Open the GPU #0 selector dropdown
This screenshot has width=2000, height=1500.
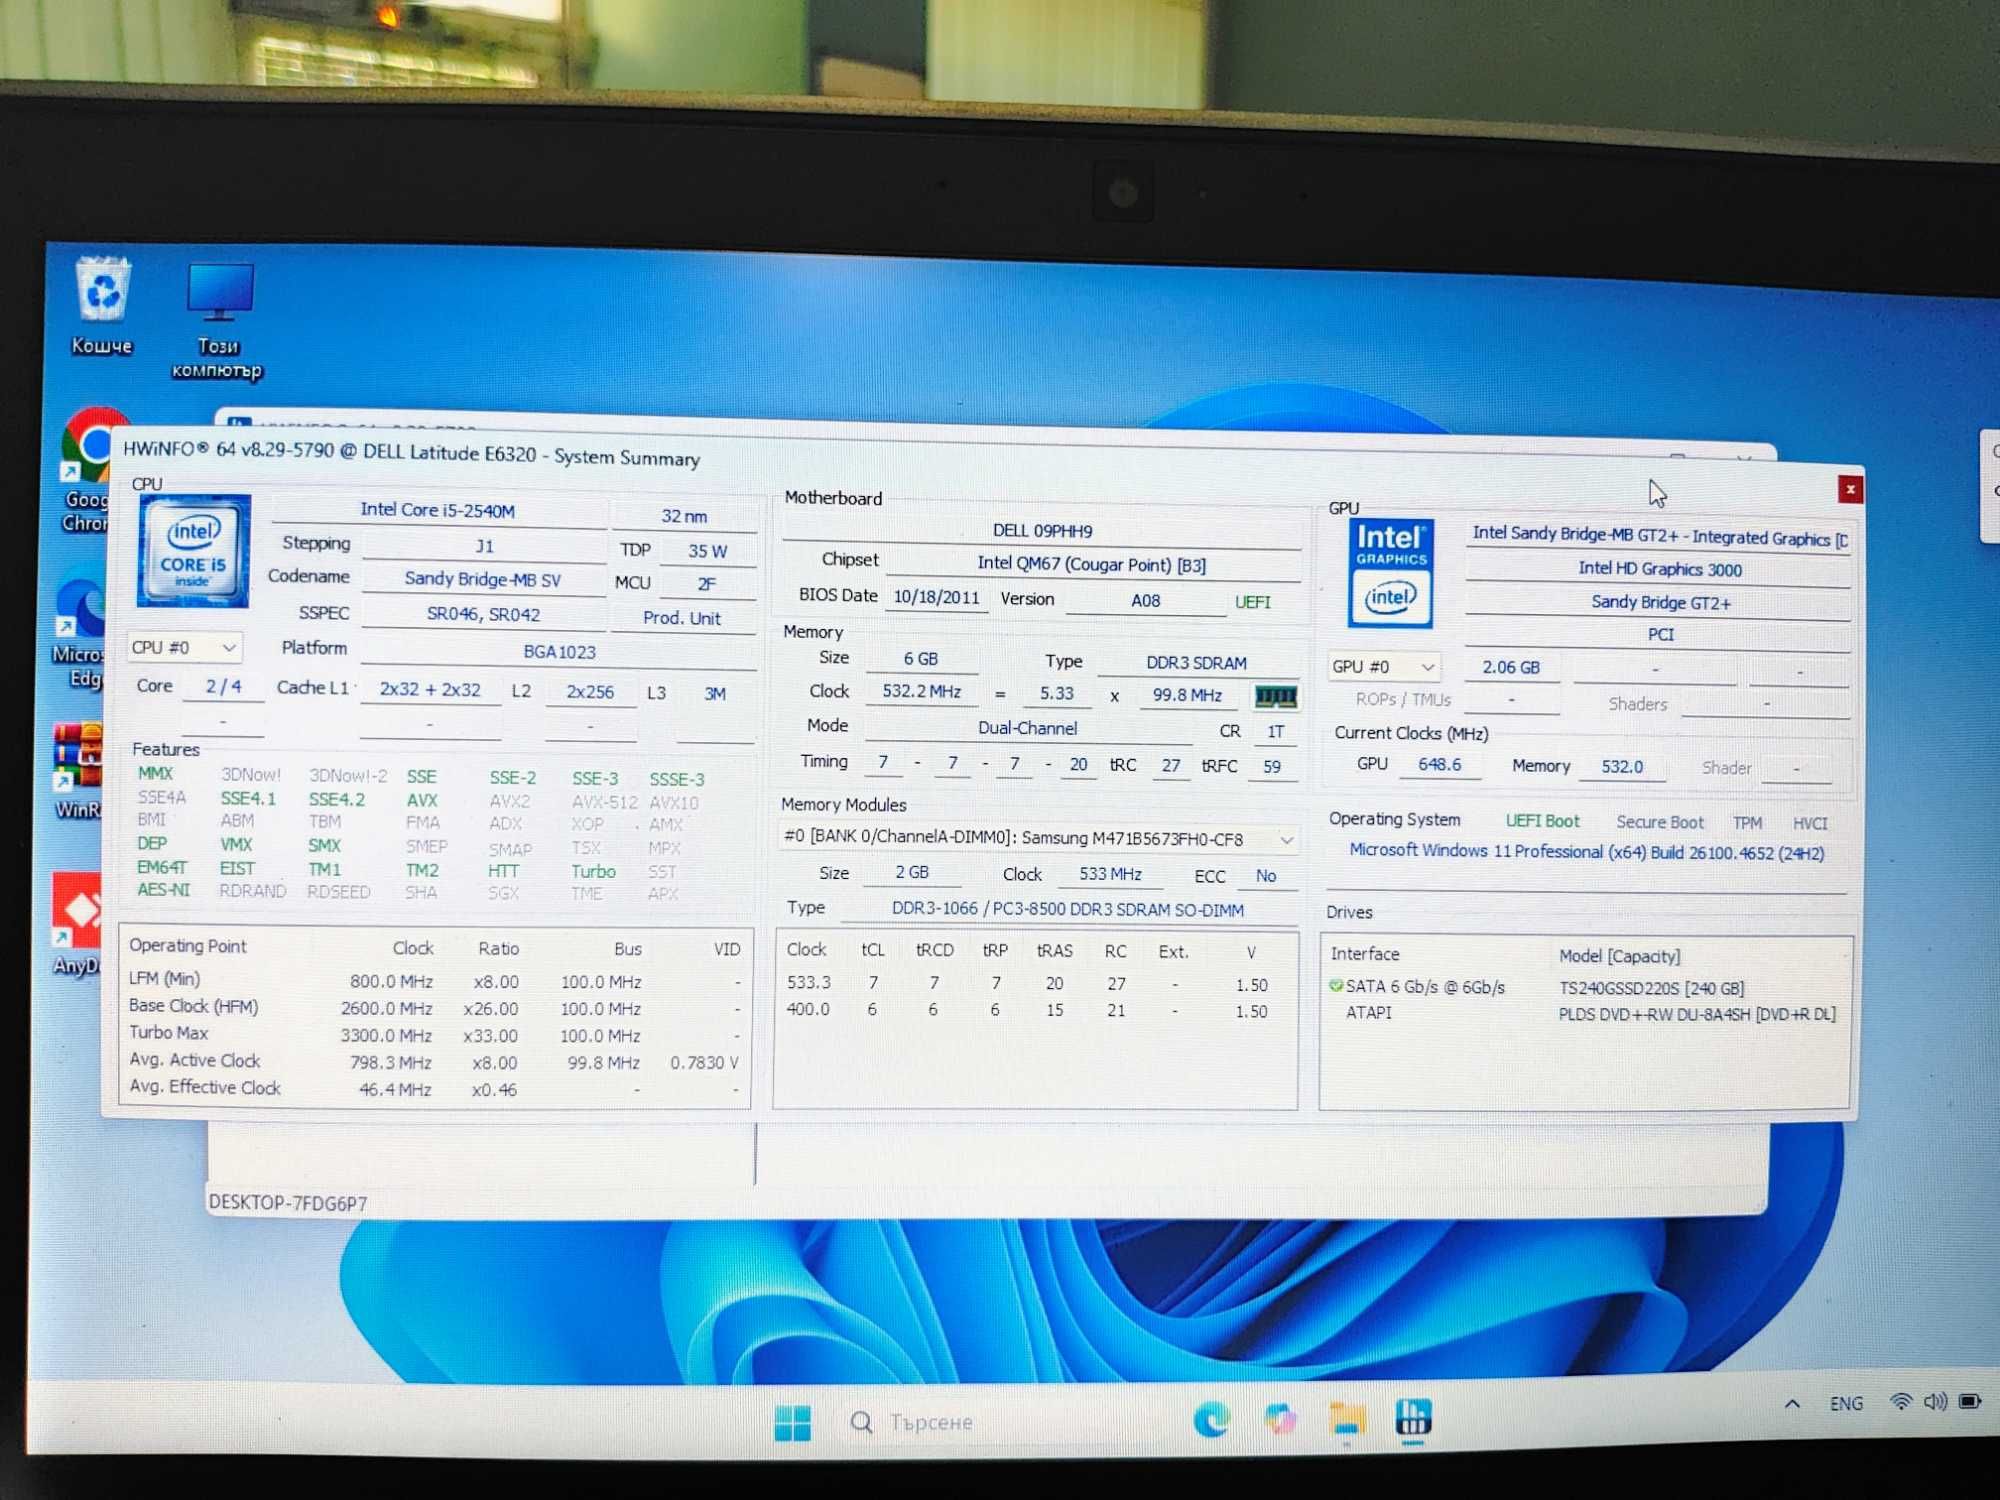click(1384, 666)
